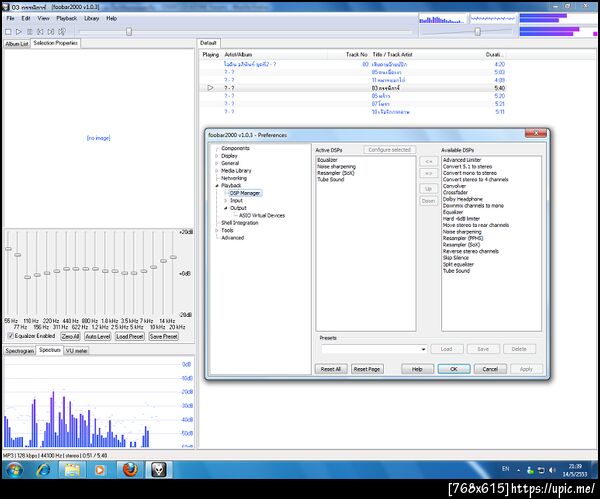This screenshot has width=600, height=499.
Task: Open the Windows Start menu
Action: point(14,470)
